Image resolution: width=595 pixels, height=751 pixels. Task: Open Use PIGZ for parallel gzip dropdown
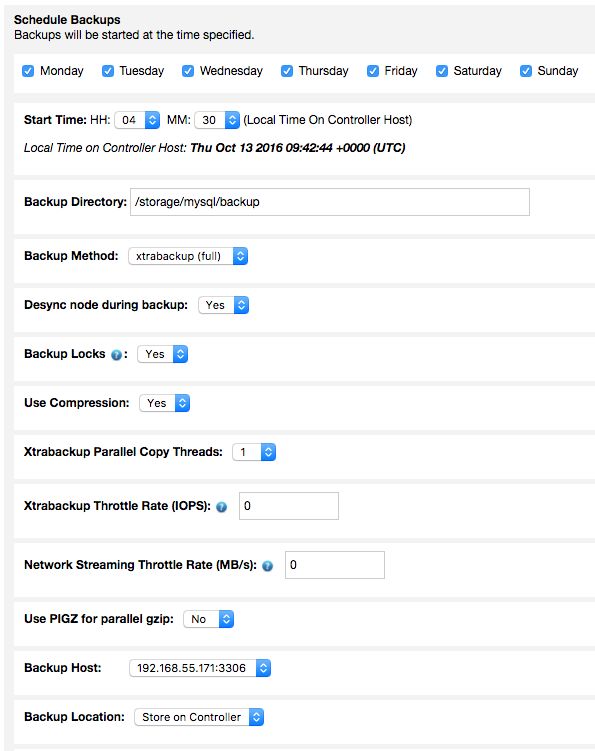[208, 619]
